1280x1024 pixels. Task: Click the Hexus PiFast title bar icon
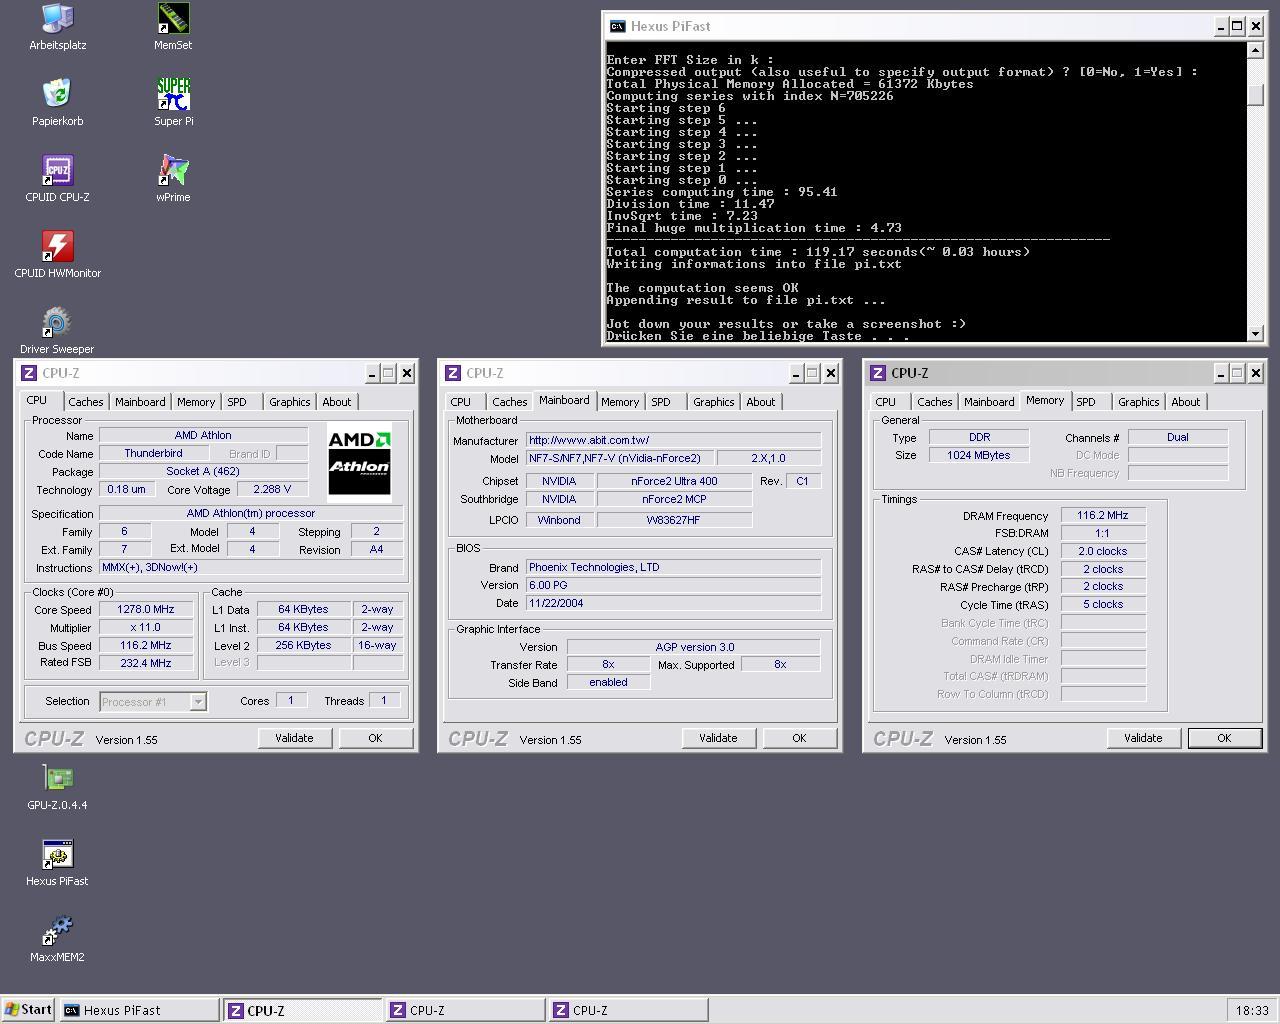pyautogui.click(x=618, y=27)
